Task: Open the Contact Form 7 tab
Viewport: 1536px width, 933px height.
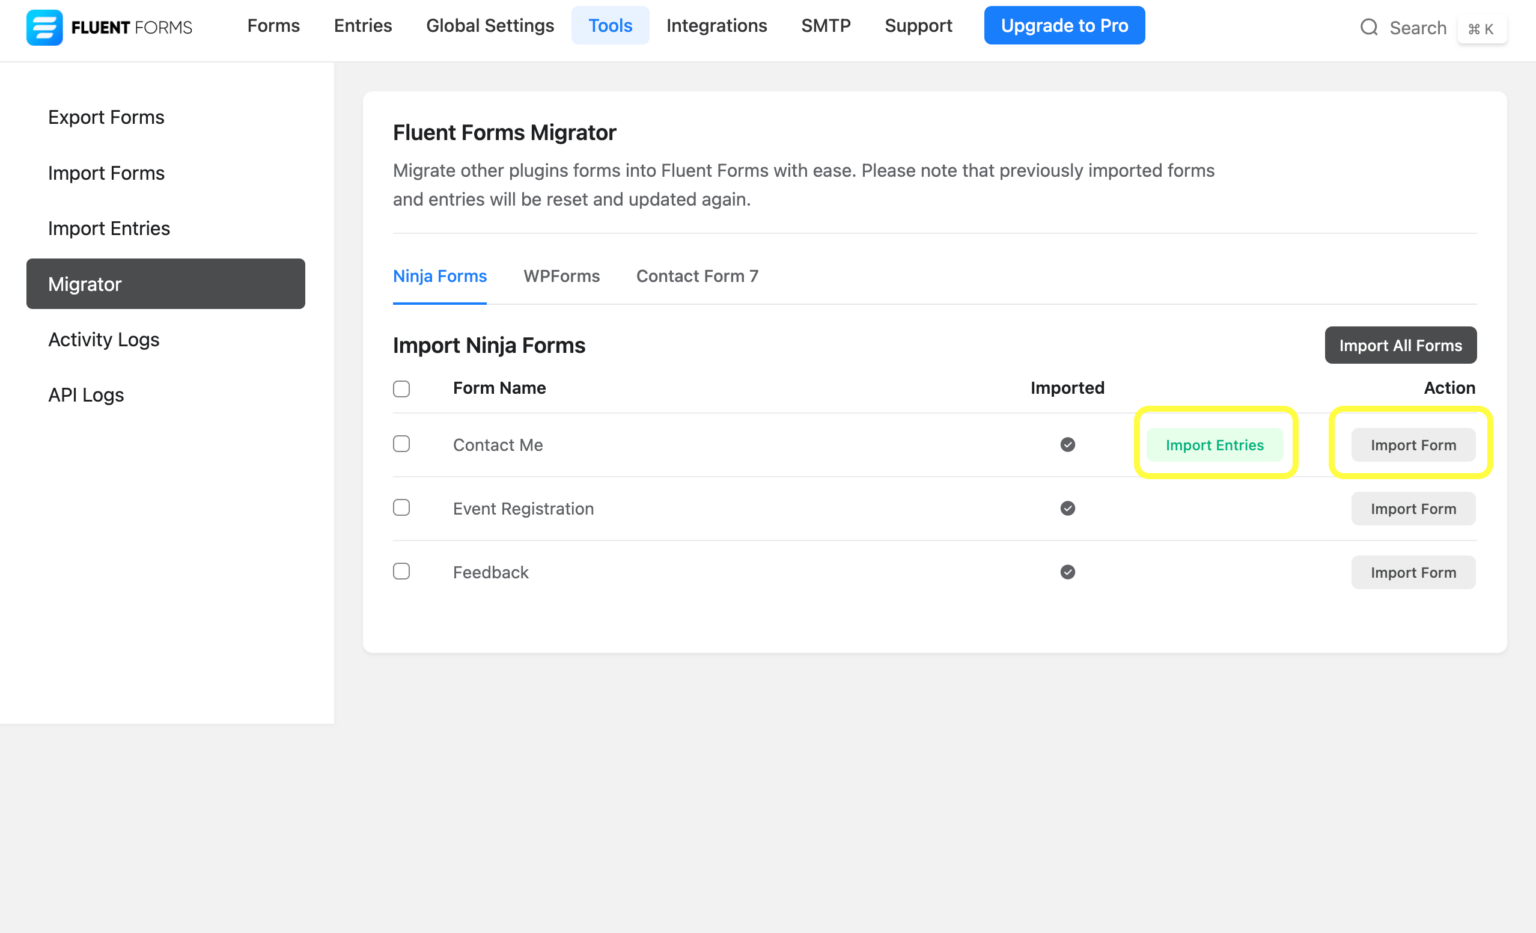Action: coord(697,276)
